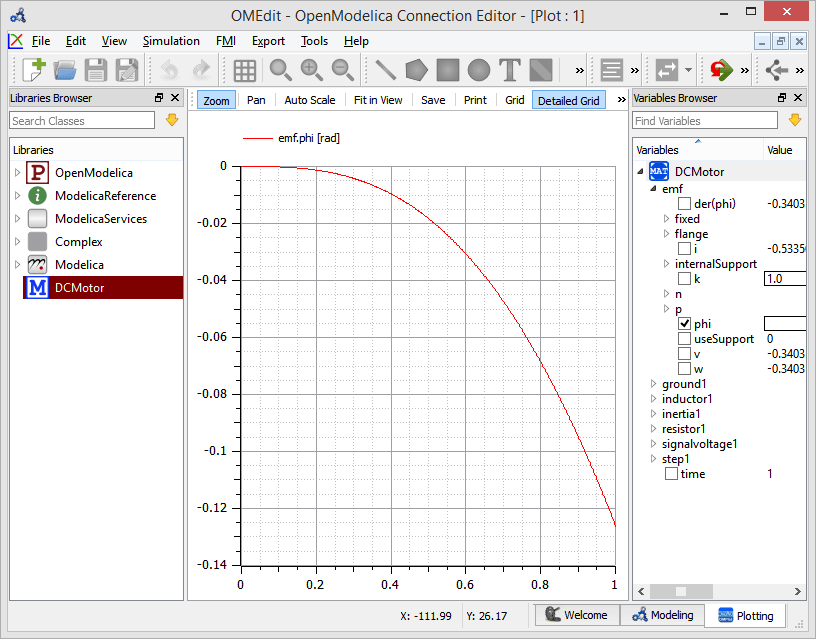816x639 pixels.
Task: Uncheck the phi variable
Action: pos(686,323)
